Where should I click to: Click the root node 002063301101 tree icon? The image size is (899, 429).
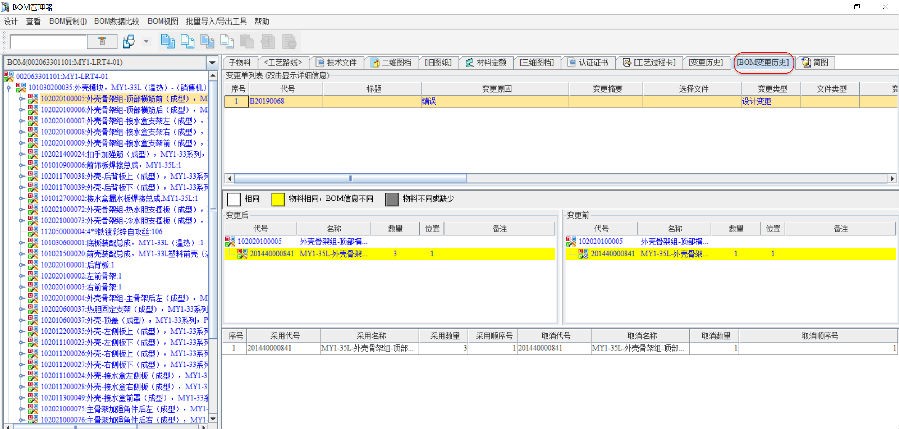10,76
